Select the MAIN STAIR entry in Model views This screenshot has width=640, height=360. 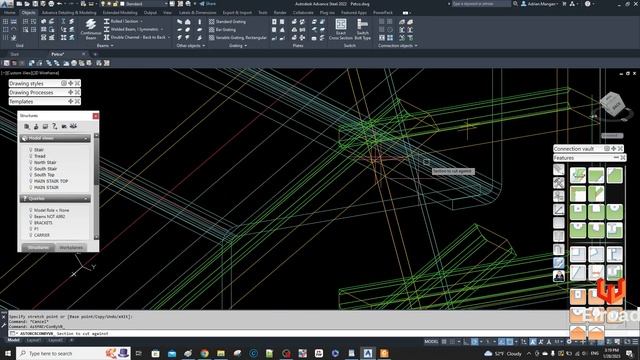coord(46,187)
